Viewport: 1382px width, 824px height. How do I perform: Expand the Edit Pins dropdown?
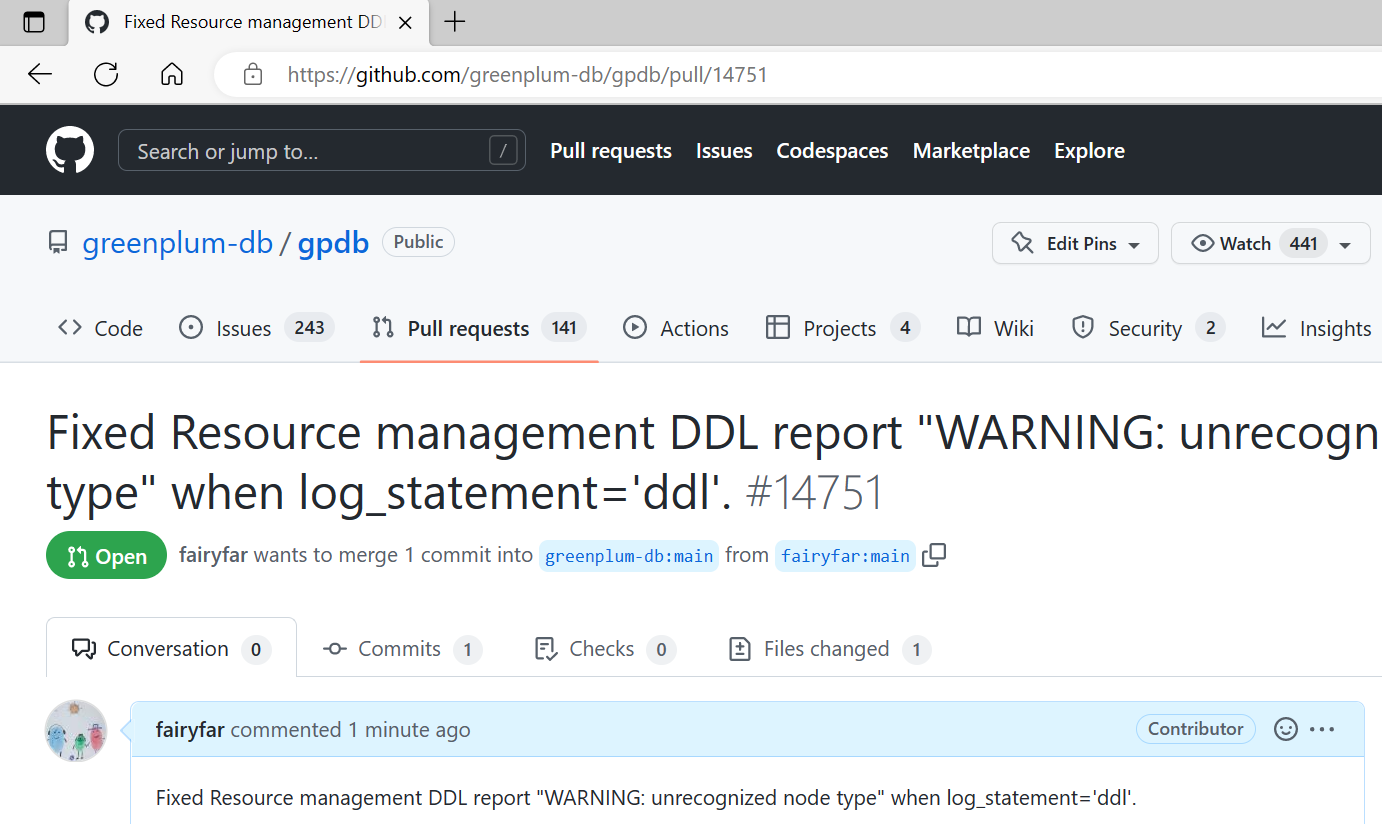[x=1075, y=243]
